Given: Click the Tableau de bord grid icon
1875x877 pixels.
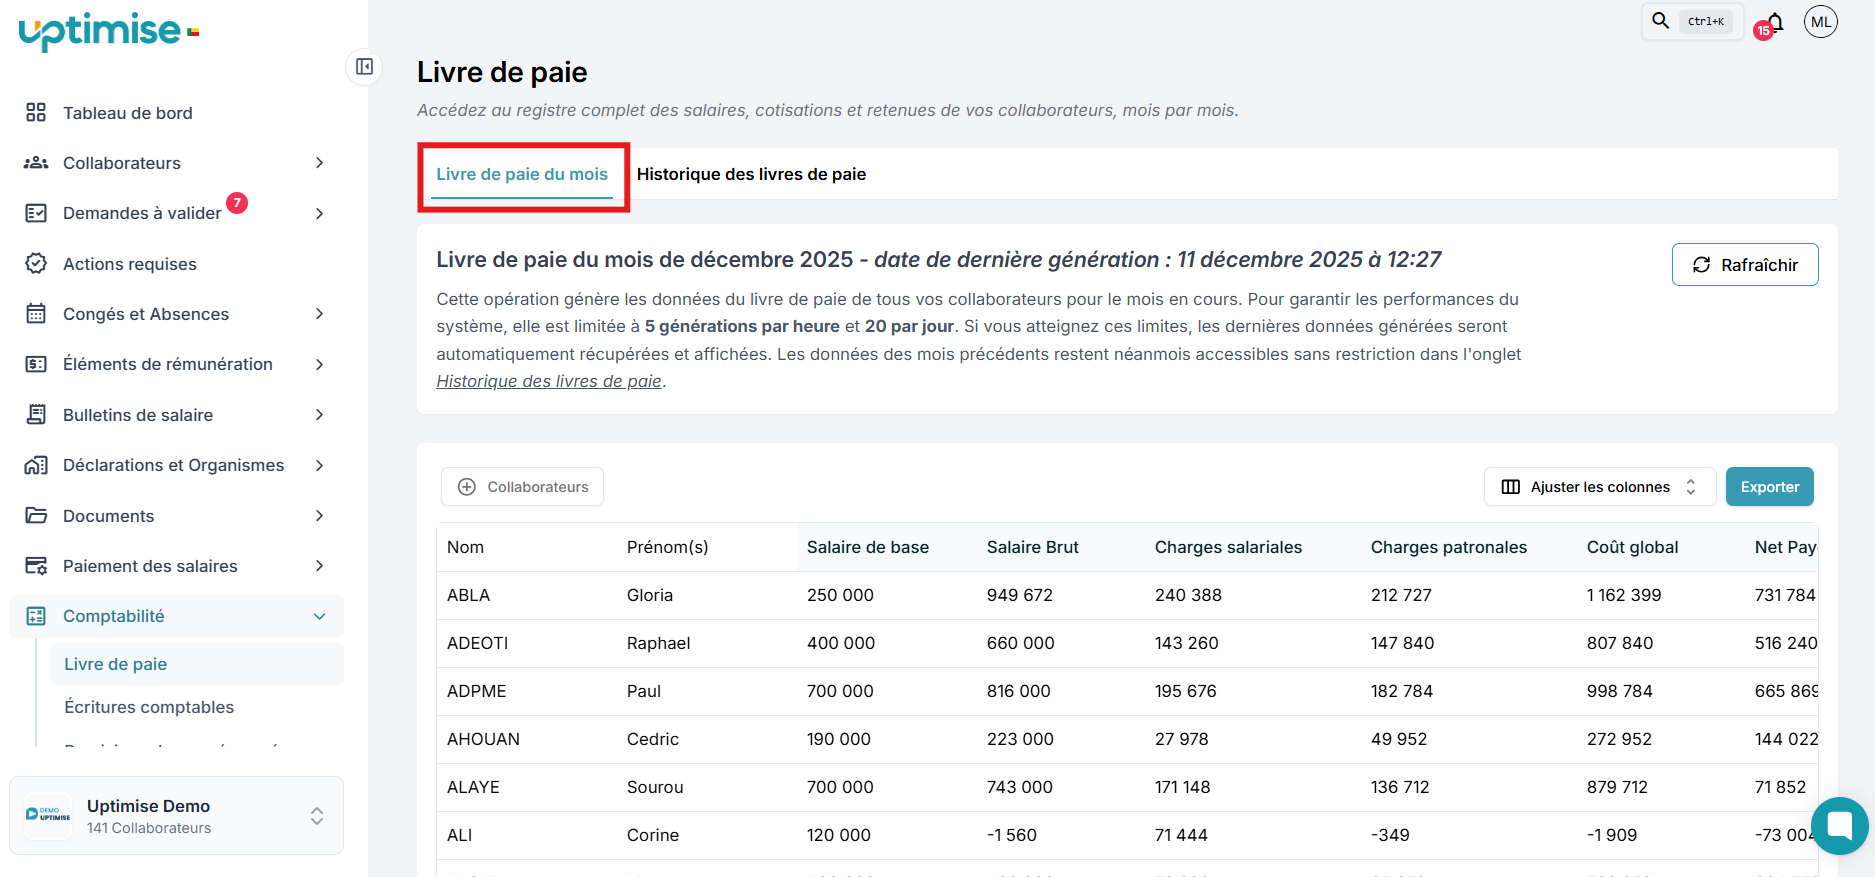Looking at the screenshot, I should pos(36,112).
